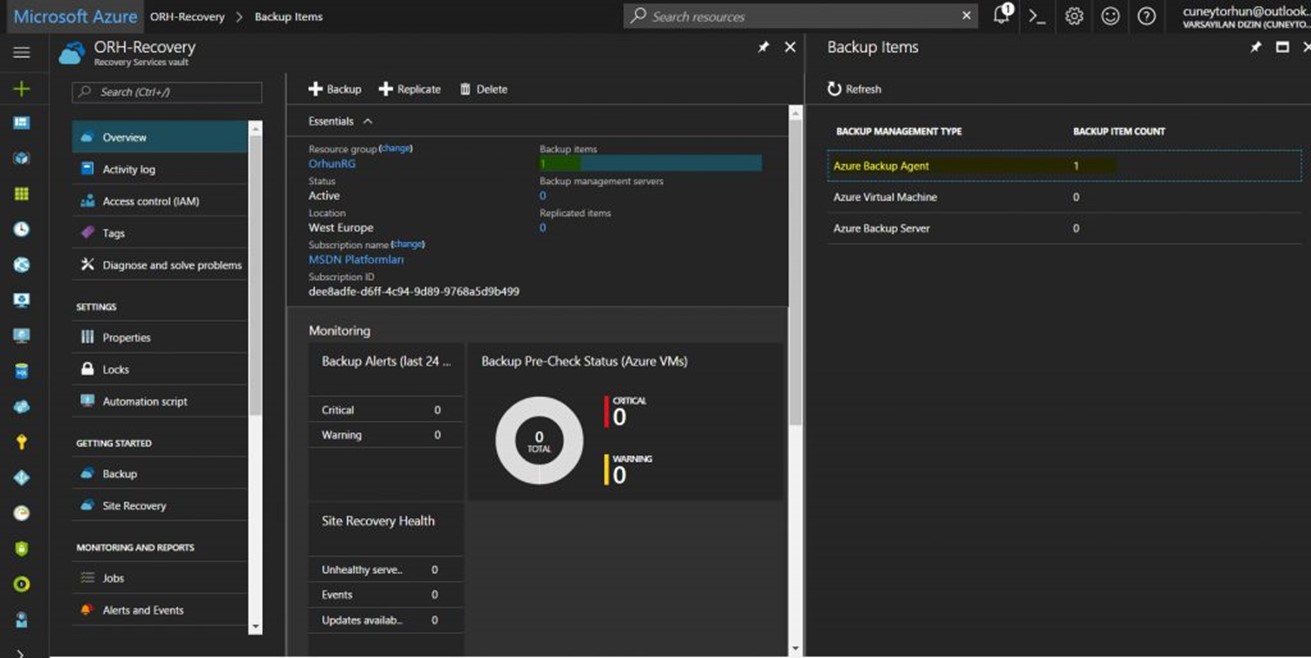The width and height of the screenshot is (1311, 658).
Task: Open the Backup Pre-Check Status donut chart
Action: click(x=539, y=441)
